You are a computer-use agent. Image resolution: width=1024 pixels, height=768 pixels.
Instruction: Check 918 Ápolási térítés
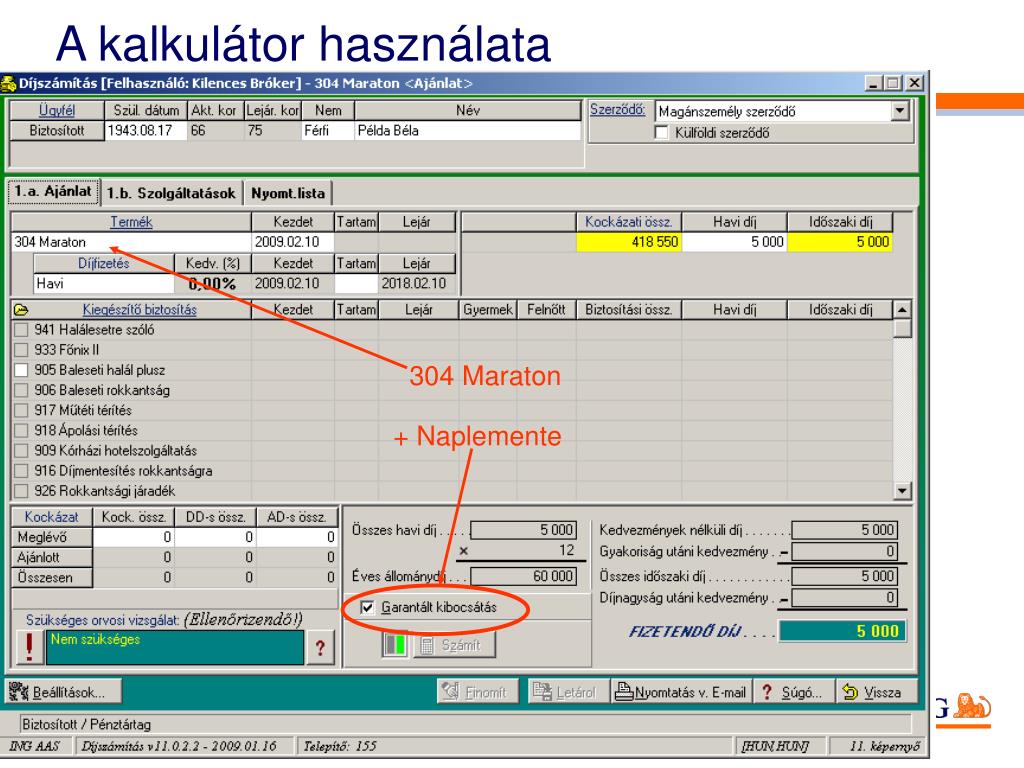pyautogui.click(x=22, y=430)
